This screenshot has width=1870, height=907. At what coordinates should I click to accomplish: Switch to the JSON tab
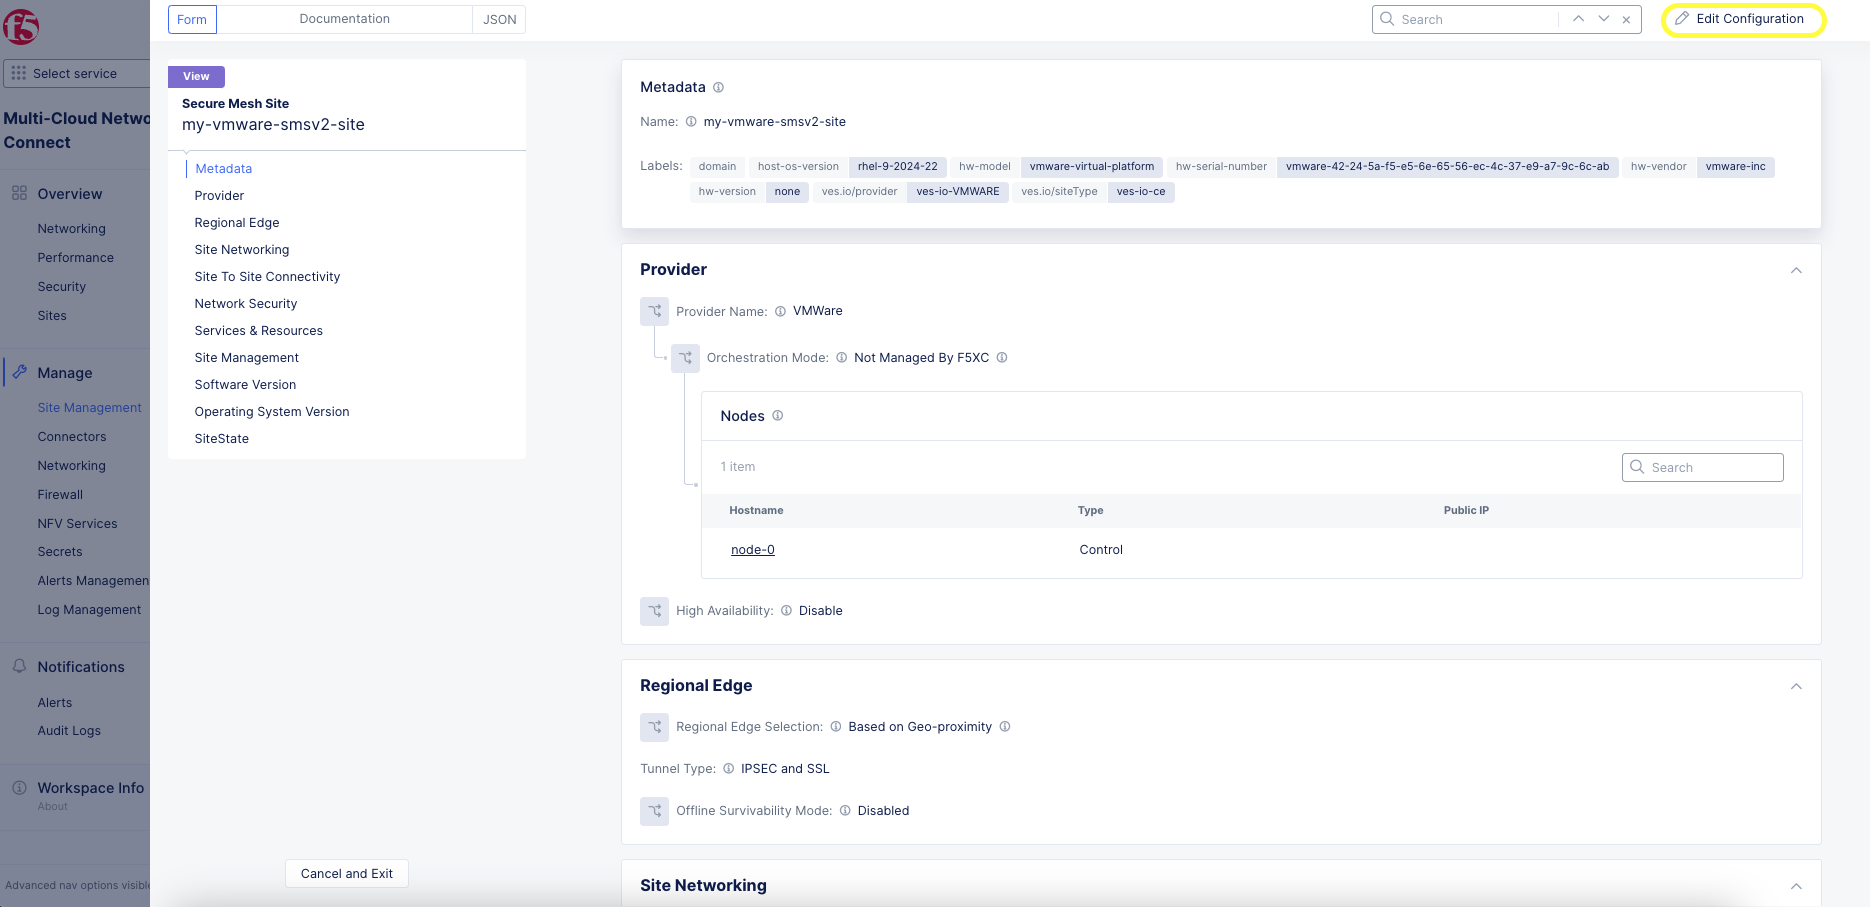click(499, 19)
